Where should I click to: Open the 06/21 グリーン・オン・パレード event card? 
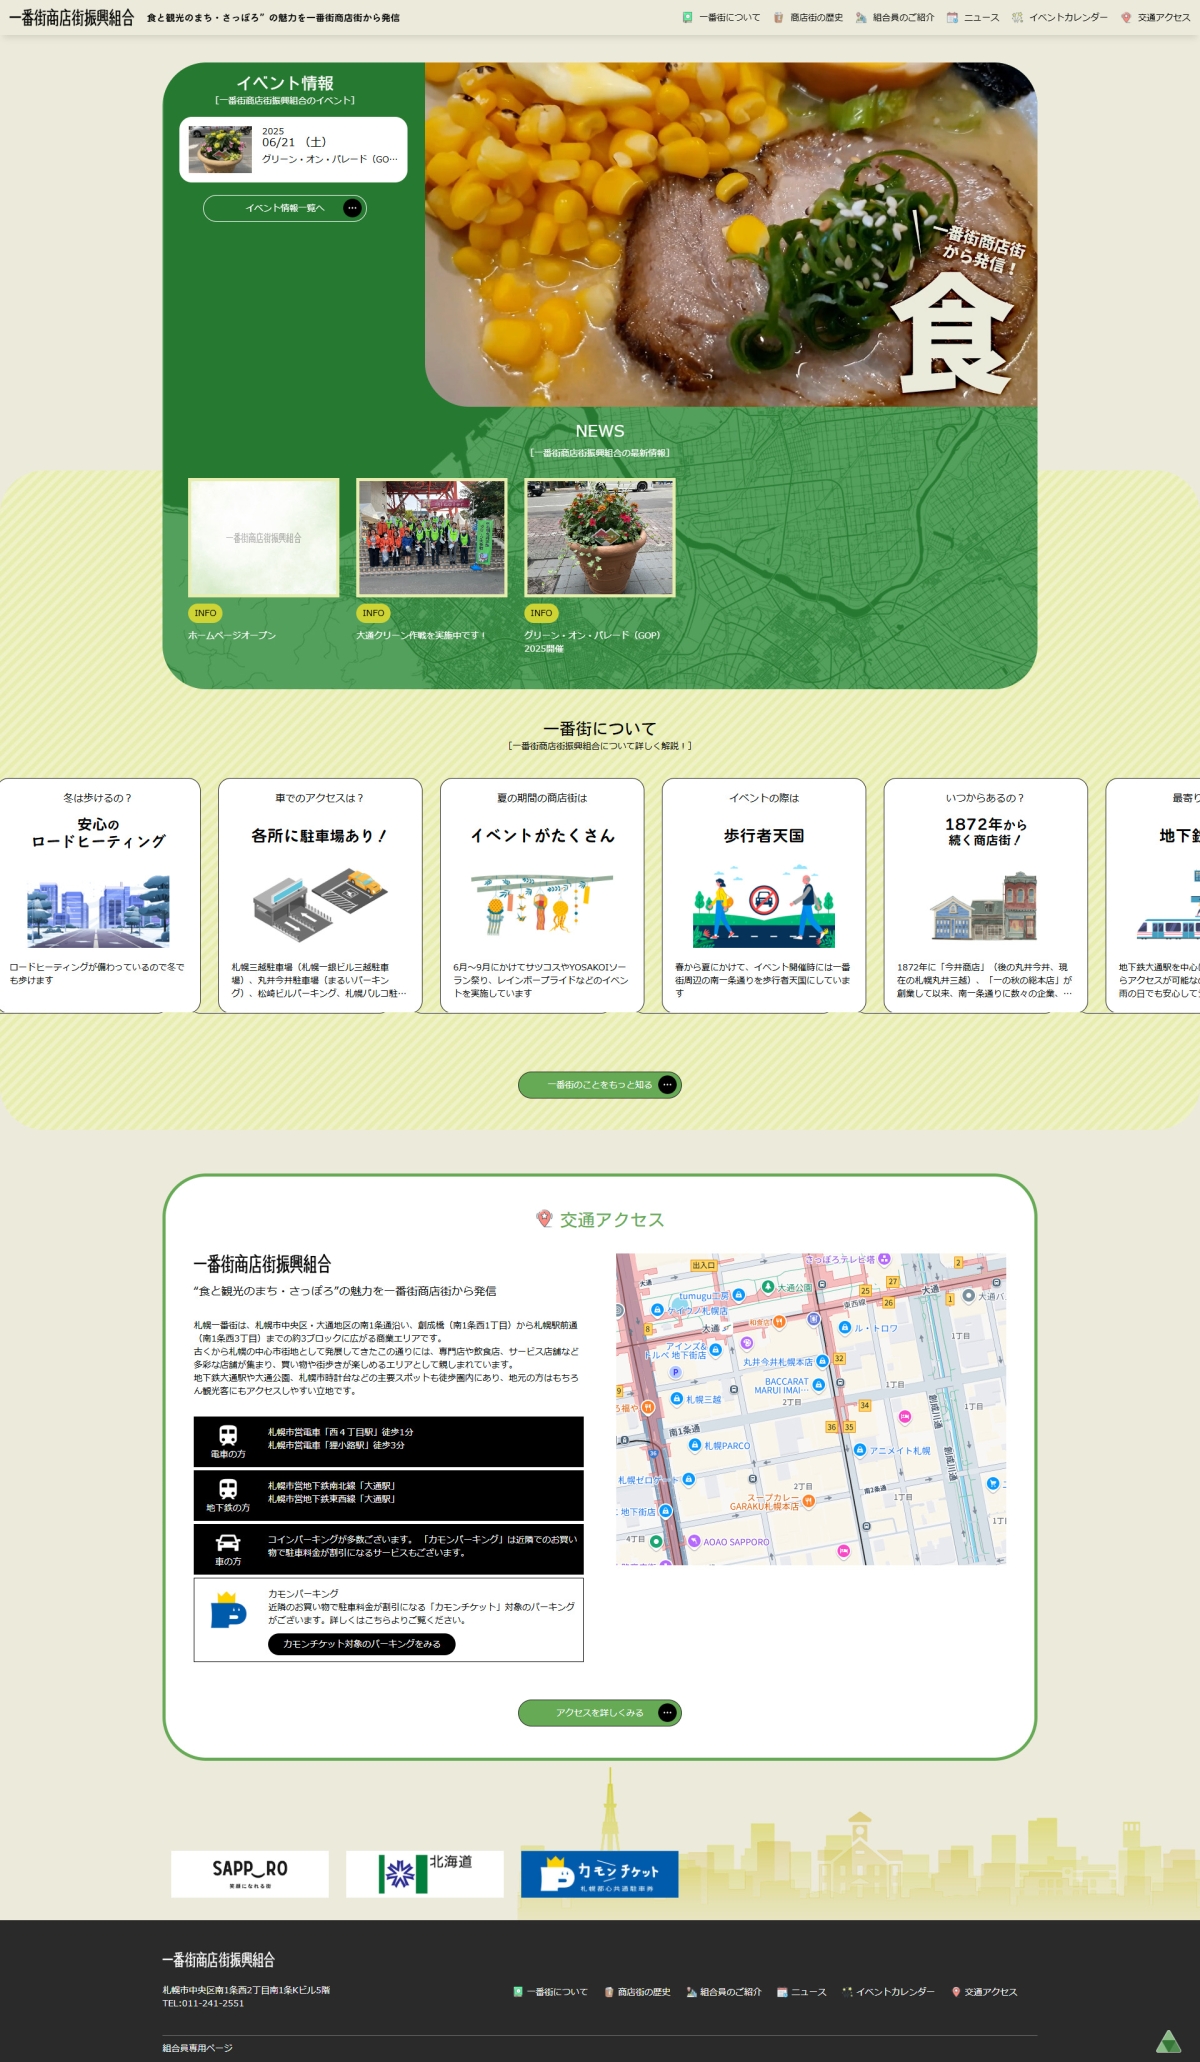coord(293,150)
